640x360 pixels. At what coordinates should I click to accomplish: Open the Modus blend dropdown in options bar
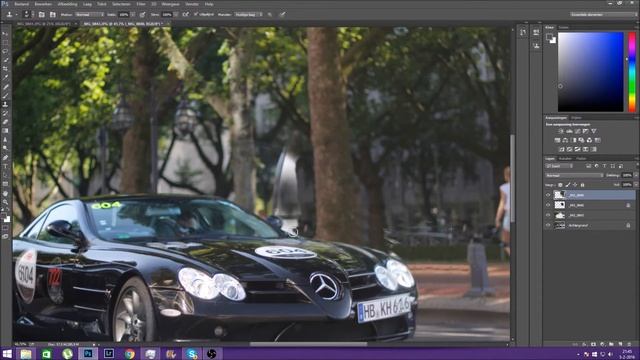[x=89, y=14]
